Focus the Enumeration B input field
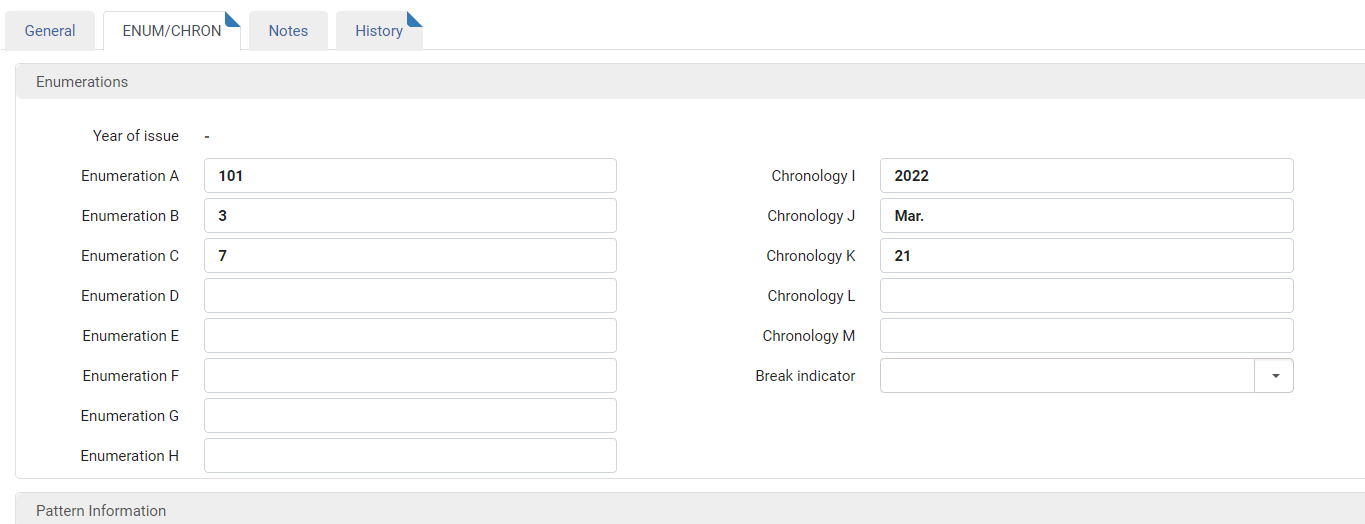Viewport: 1365px width, 524px height. 410,216
